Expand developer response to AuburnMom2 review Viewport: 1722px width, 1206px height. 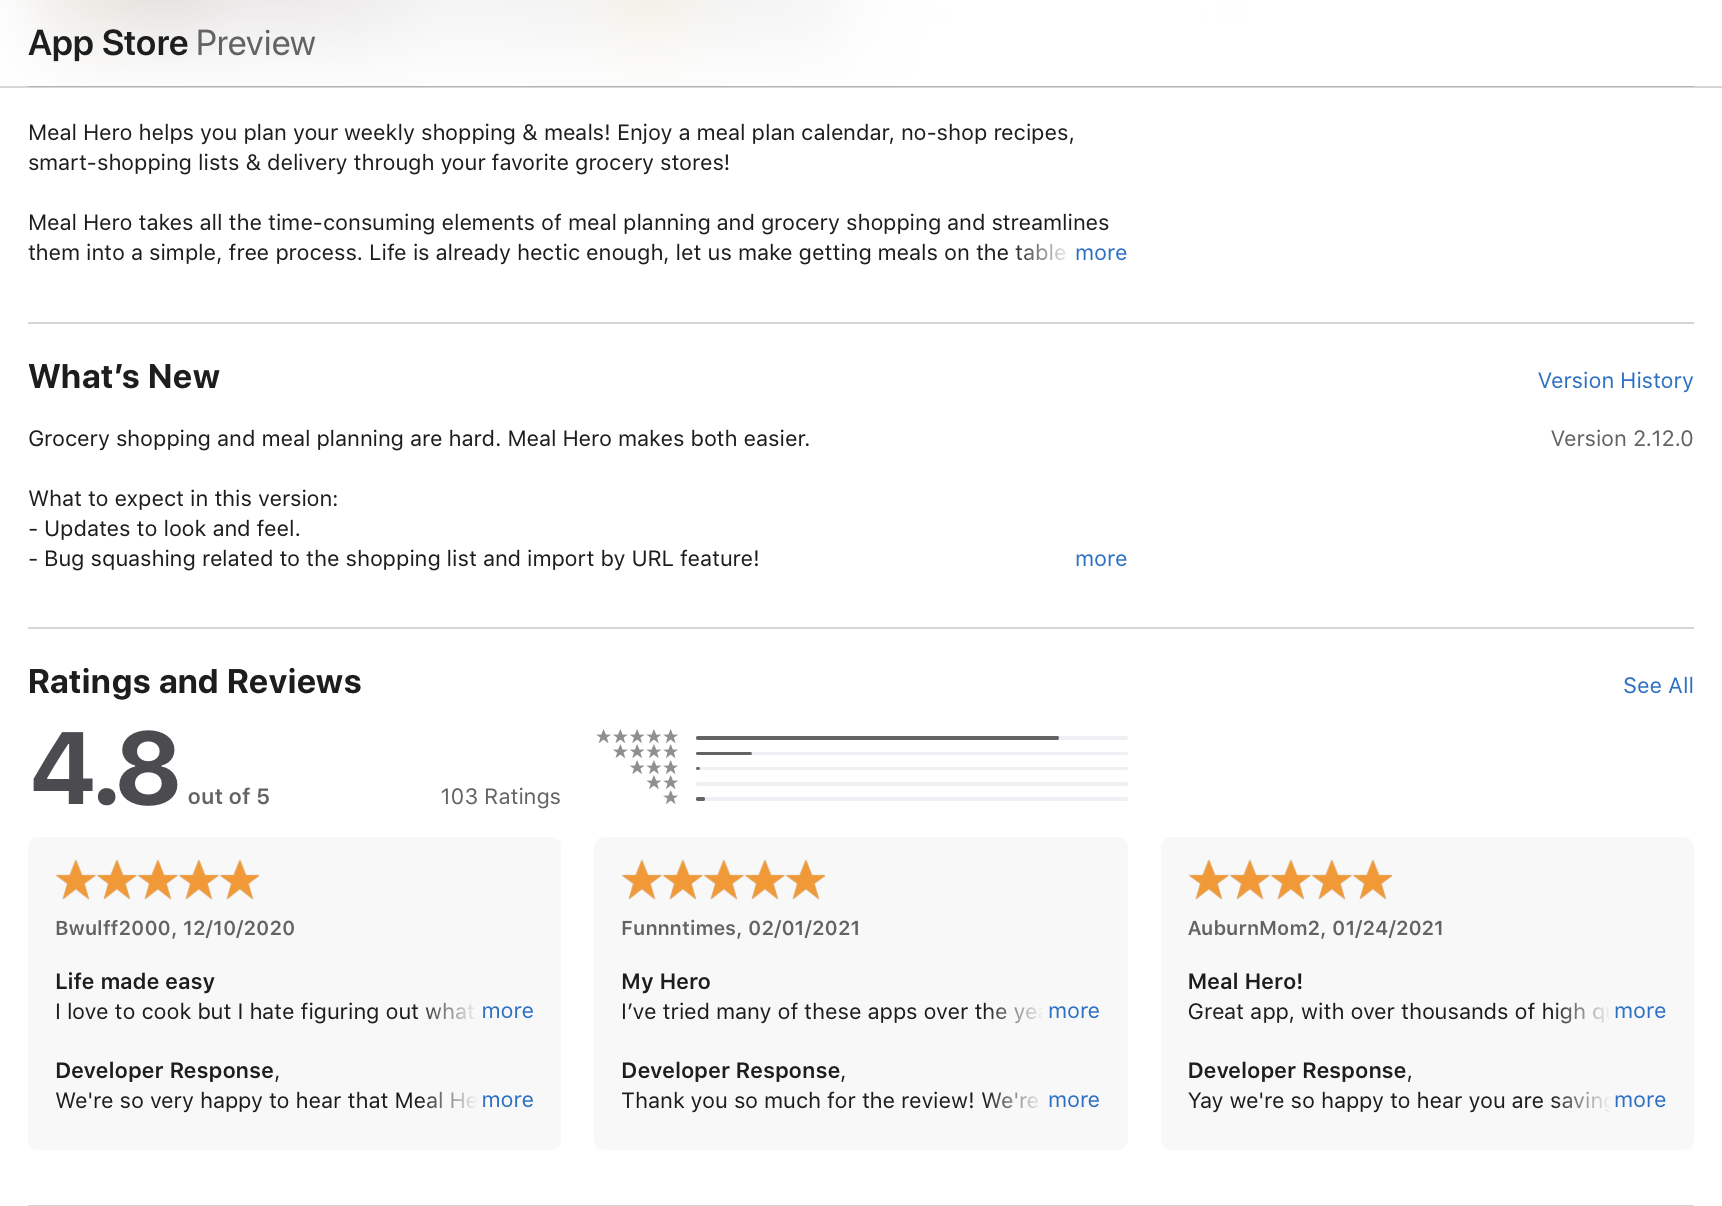point(1639,1100)
